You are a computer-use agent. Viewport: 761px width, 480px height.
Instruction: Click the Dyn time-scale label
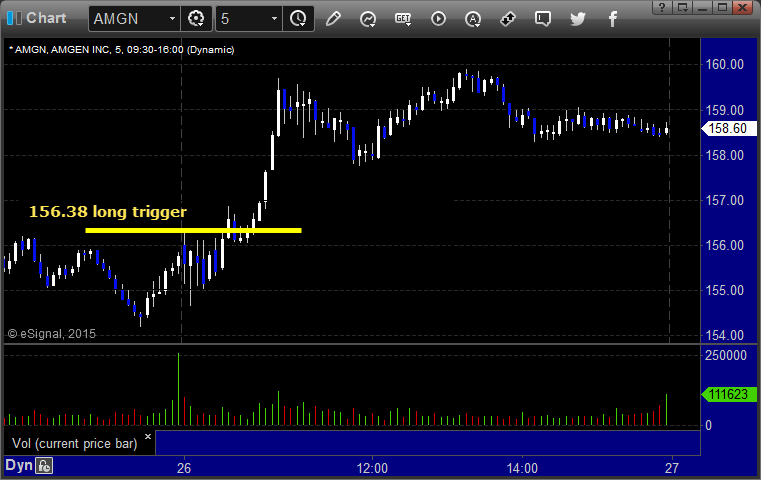pos(19,465)
